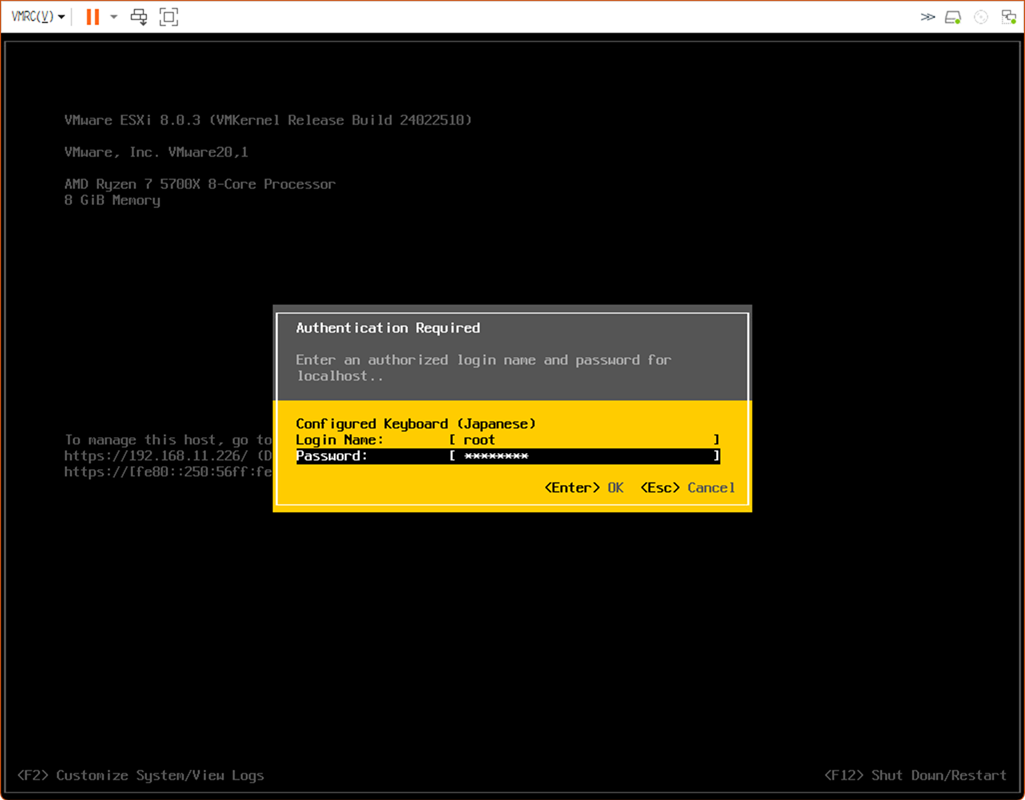This screenshot has height=800, width=1025.
Task: Click <Enter> OK in the authentication dialog
Action: (584, 488)
